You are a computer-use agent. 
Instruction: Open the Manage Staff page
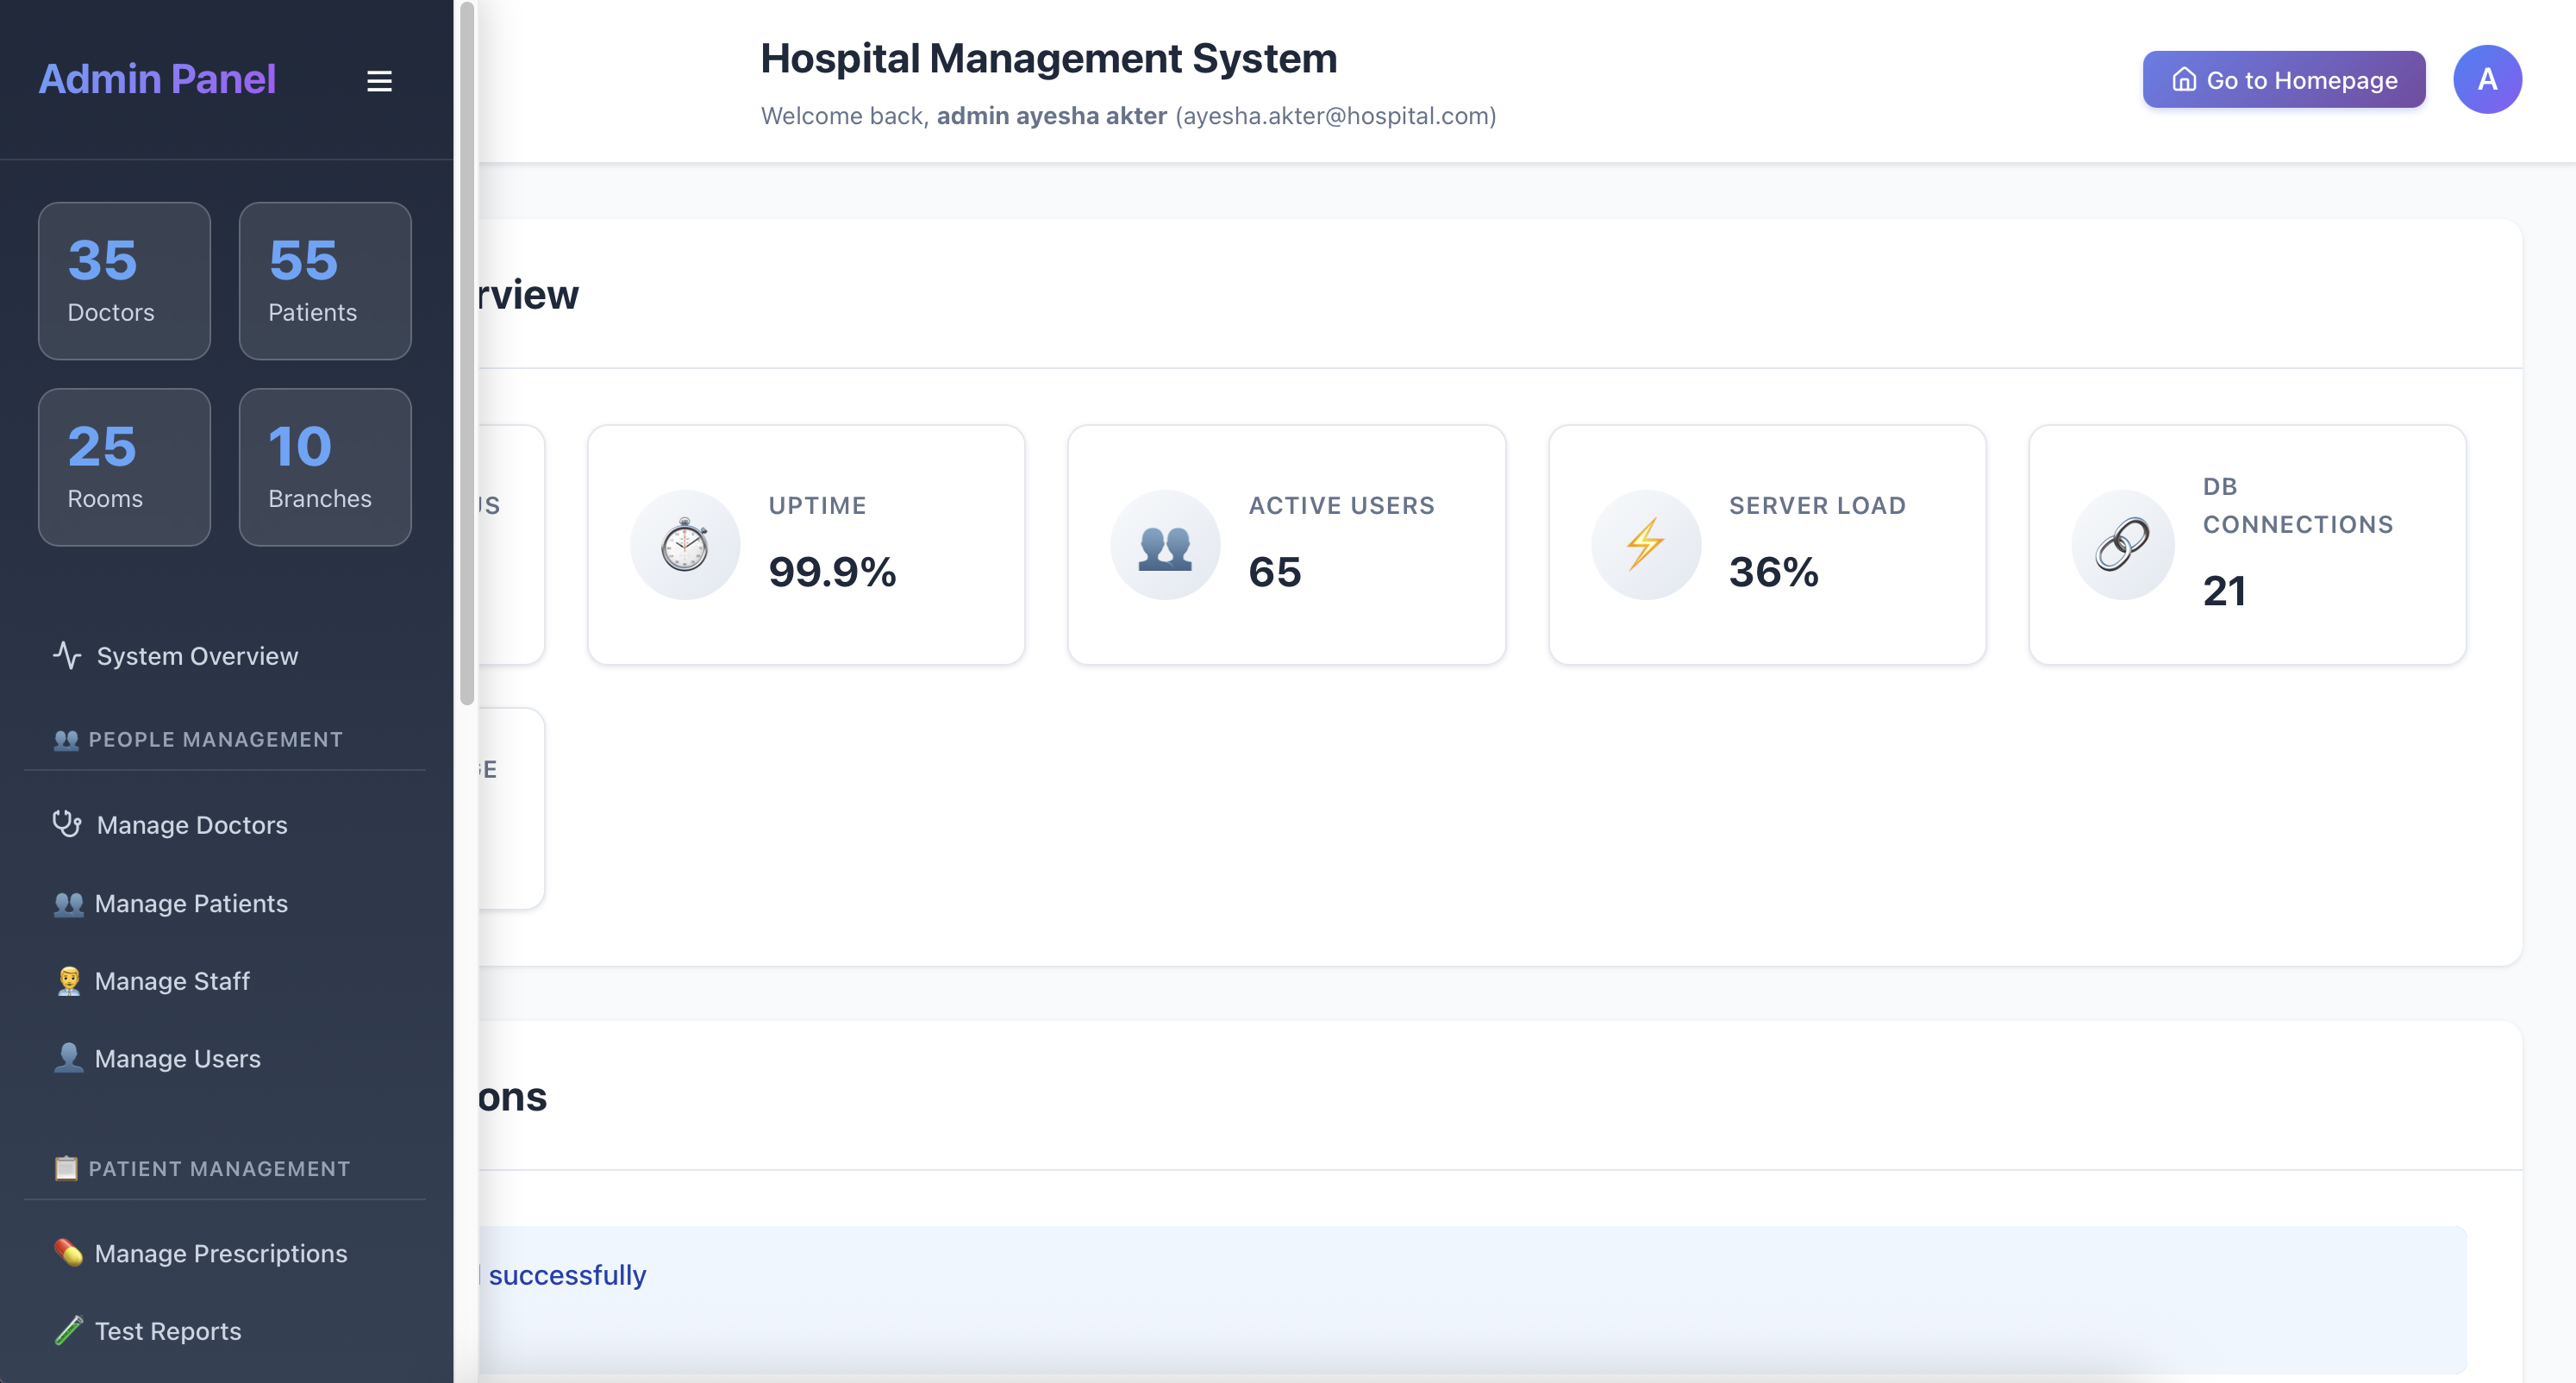(x=171, y=981)
